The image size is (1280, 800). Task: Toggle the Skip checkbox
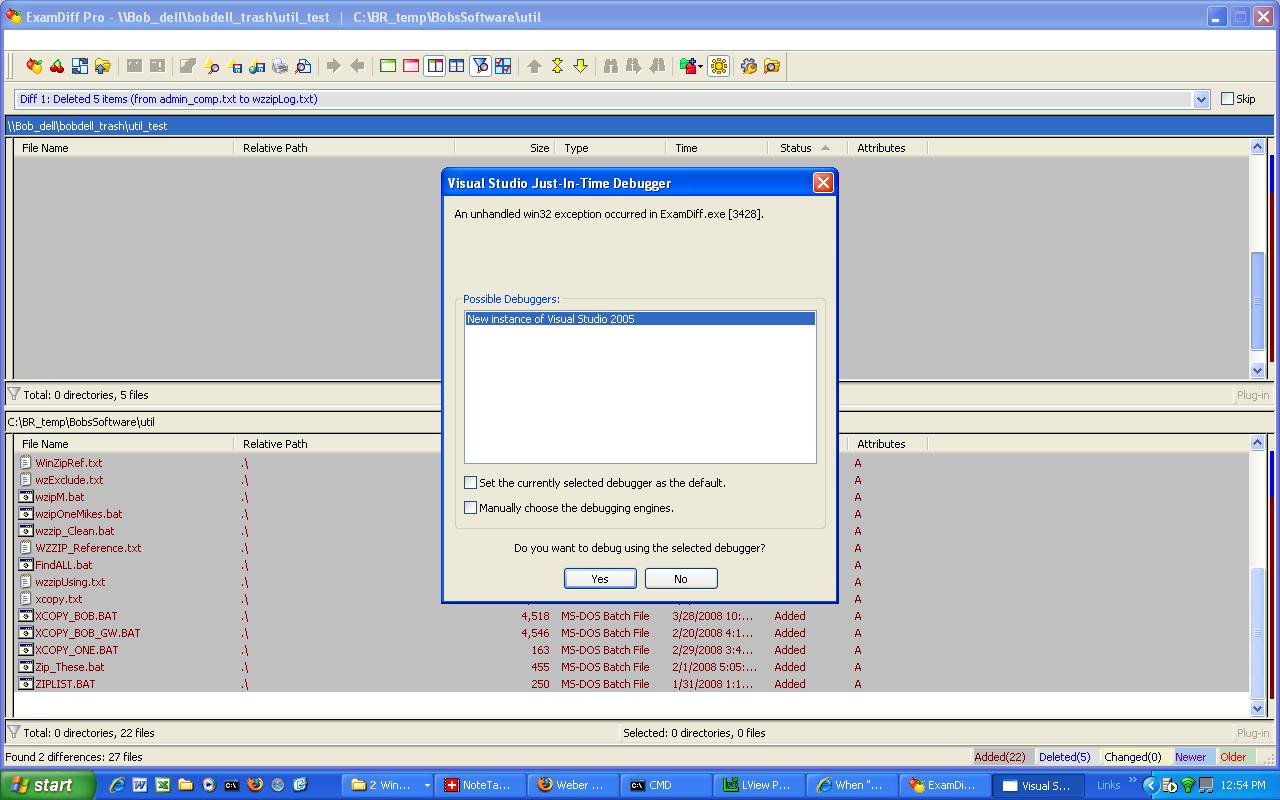point(1227,99)
